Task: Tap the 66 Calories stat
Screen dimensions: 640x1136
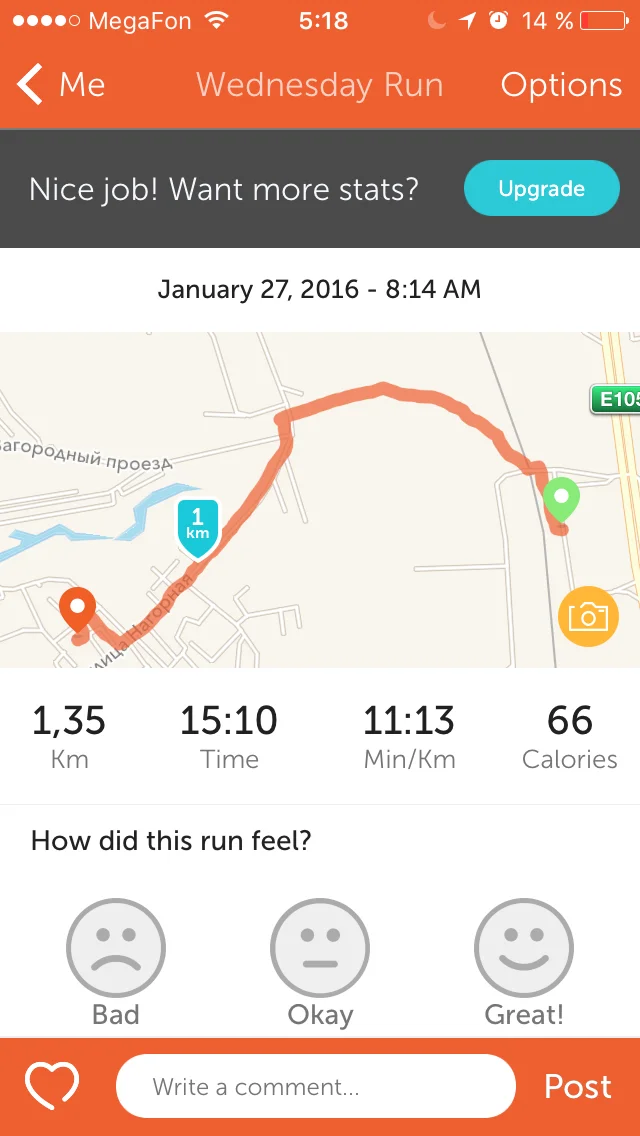Action: click(569, 736)
